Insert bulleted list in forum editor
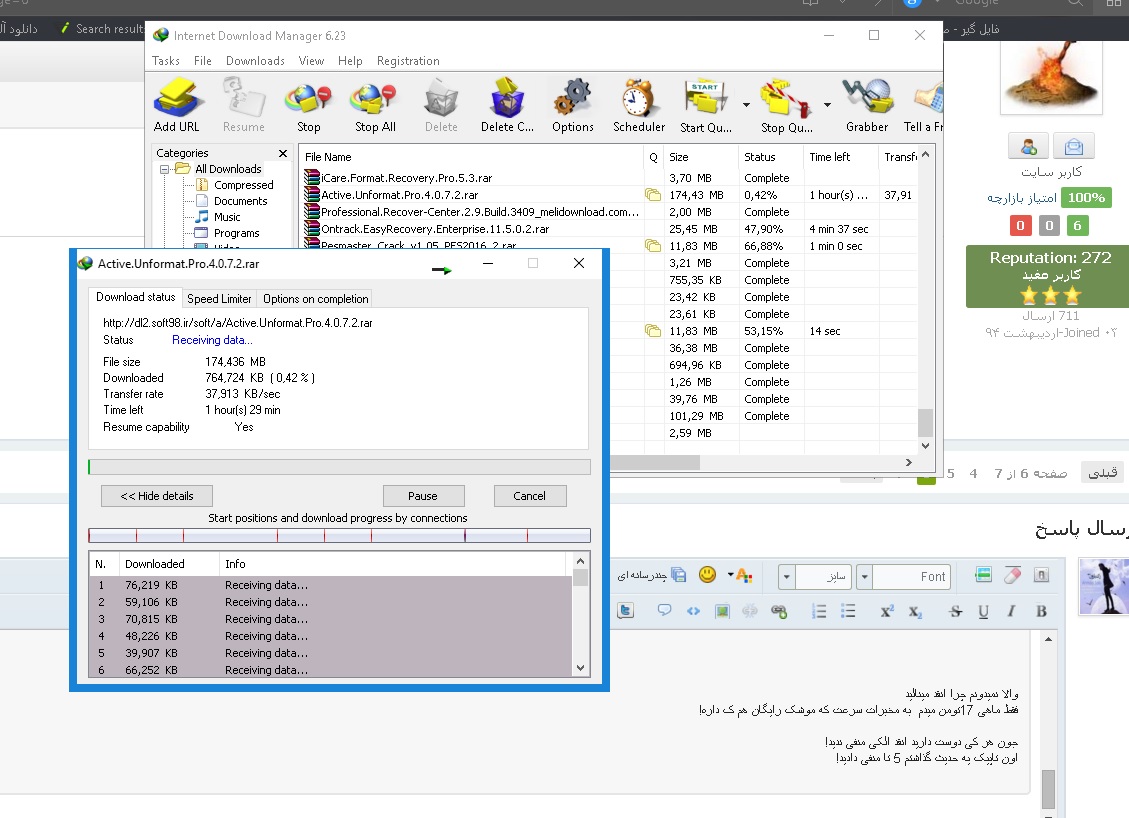 coord(848,611)
